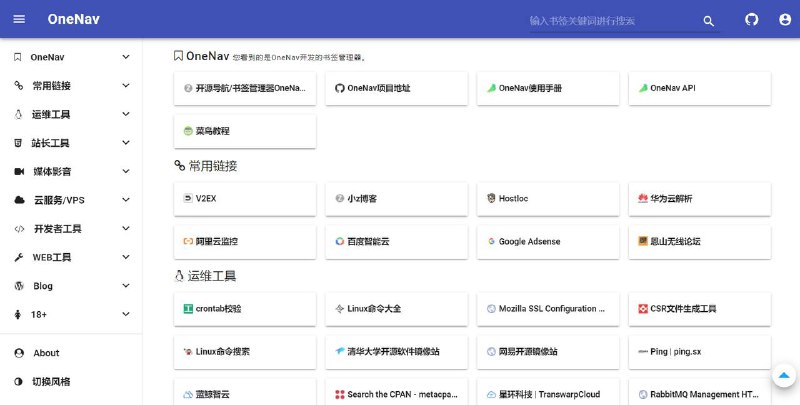800x405 pixels.
Task: Open the Google Adsense link card
Action: coord(547,241)
